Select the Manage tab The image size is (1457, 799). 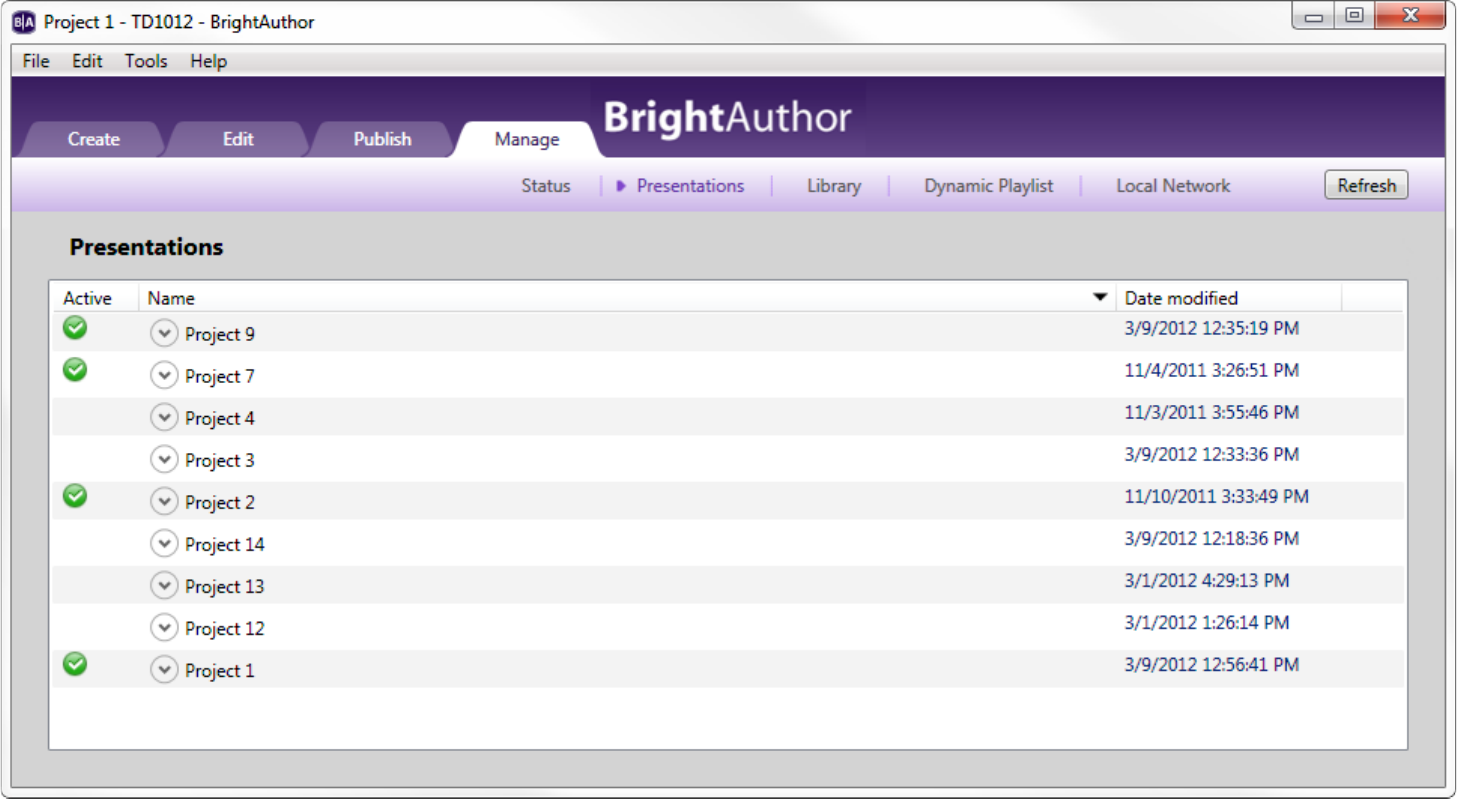coord(527,140)
